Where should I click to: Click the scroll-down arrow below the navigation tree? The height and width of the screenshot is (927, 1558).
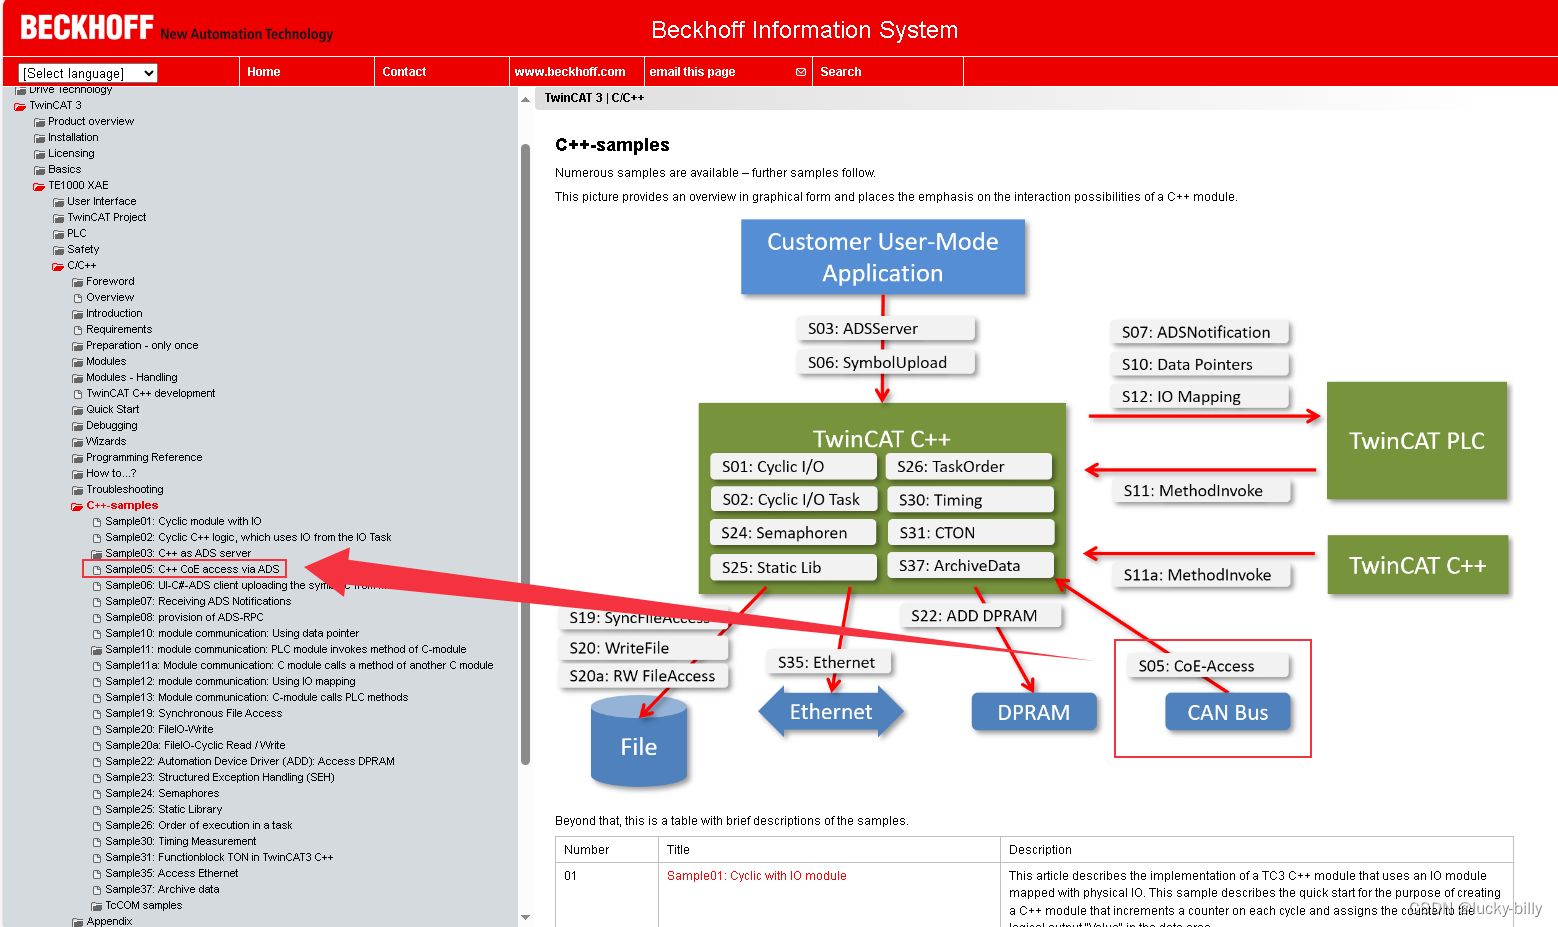coord(525,918)
